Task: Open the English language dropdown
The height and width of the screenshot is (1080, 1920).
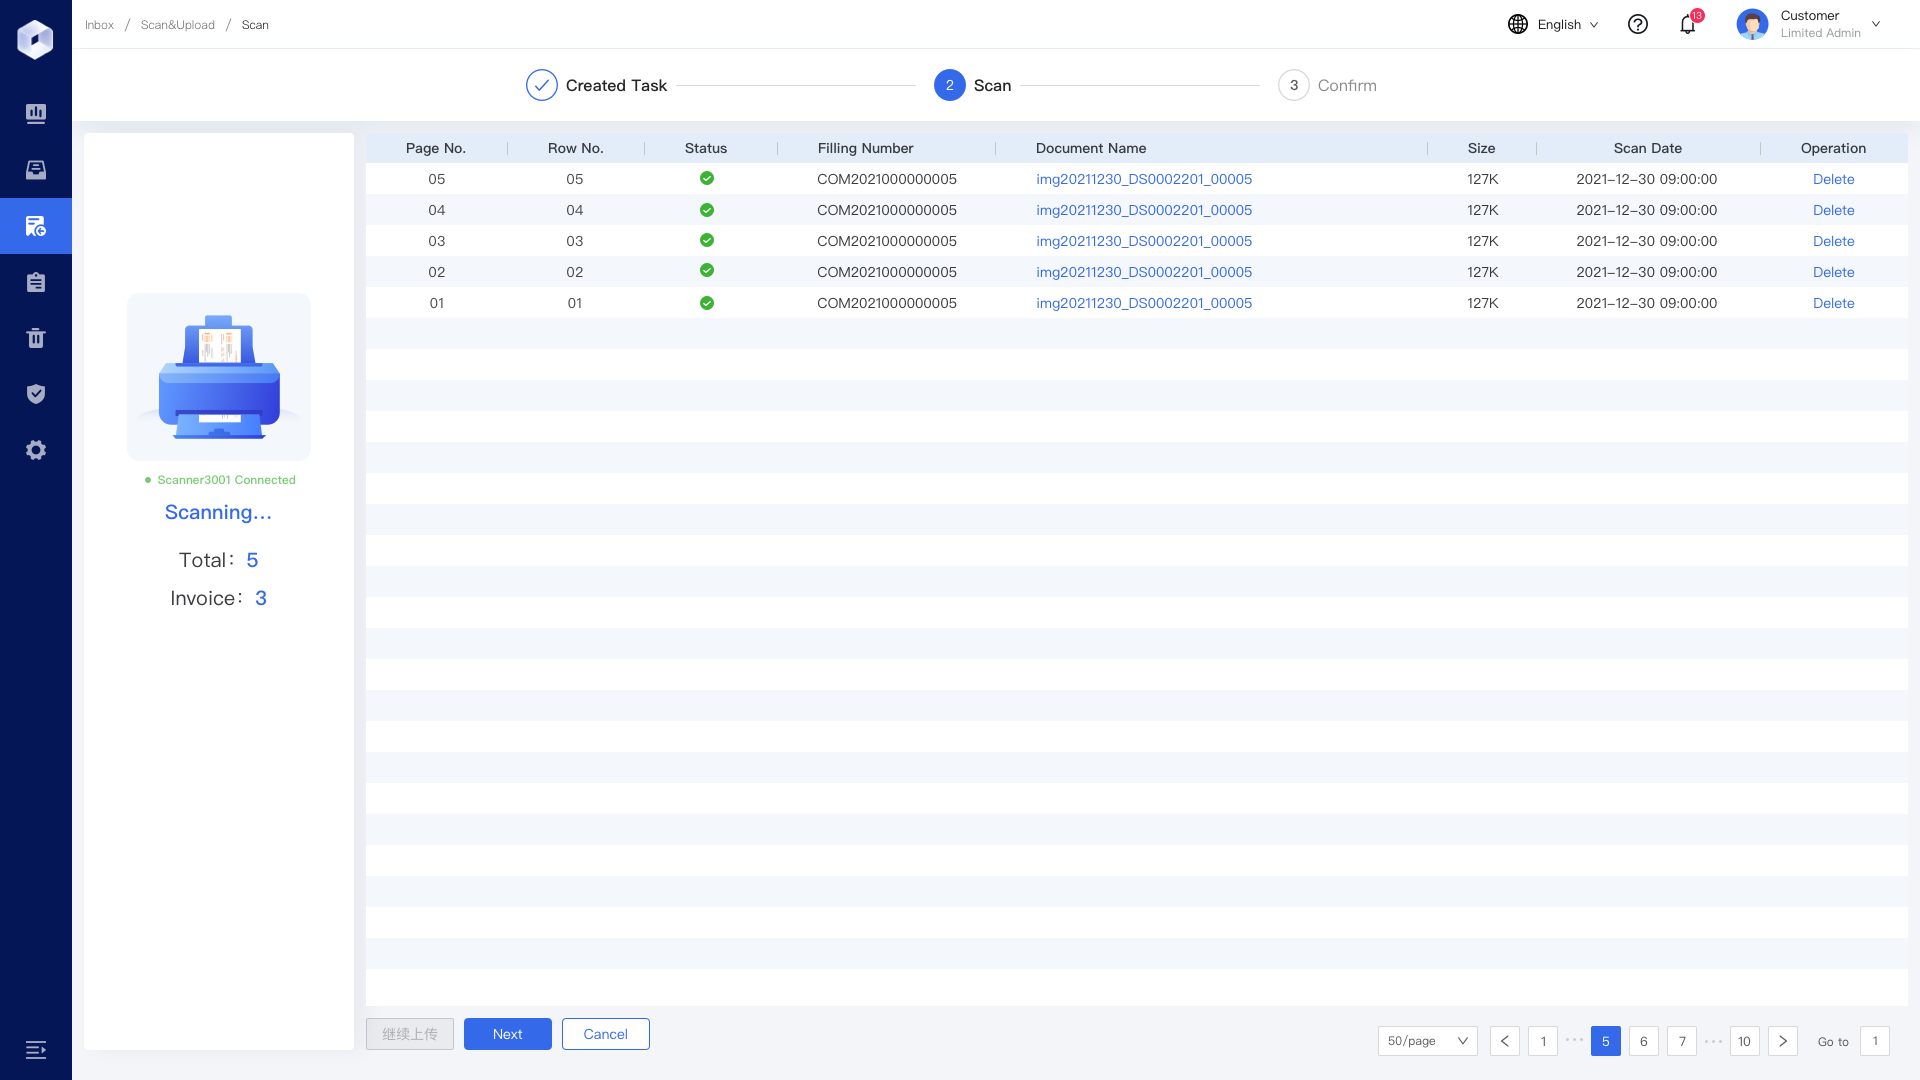Action: (x=1568, y=24)
